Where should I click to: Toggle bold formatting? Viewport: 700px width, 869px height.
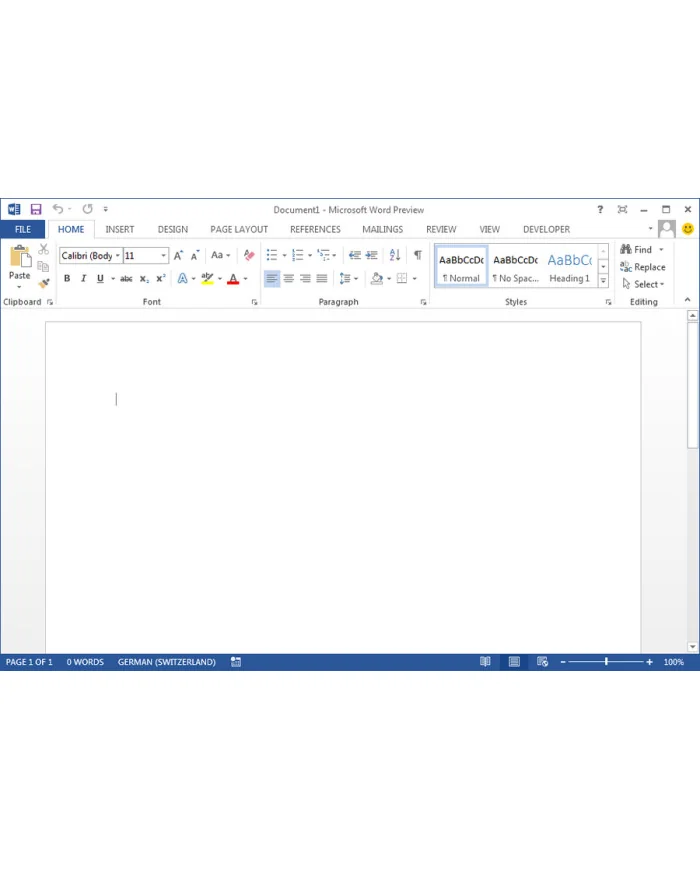[x=67, y=279]
